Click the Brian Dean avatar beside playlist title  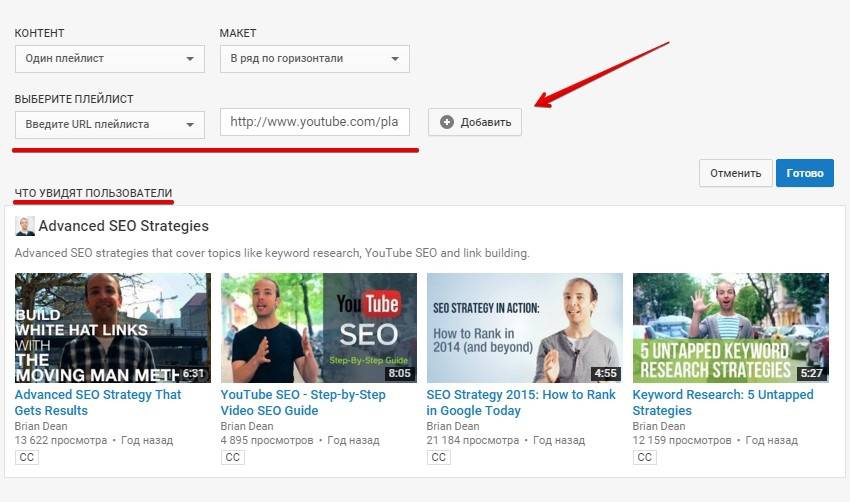tap(25, 226)
